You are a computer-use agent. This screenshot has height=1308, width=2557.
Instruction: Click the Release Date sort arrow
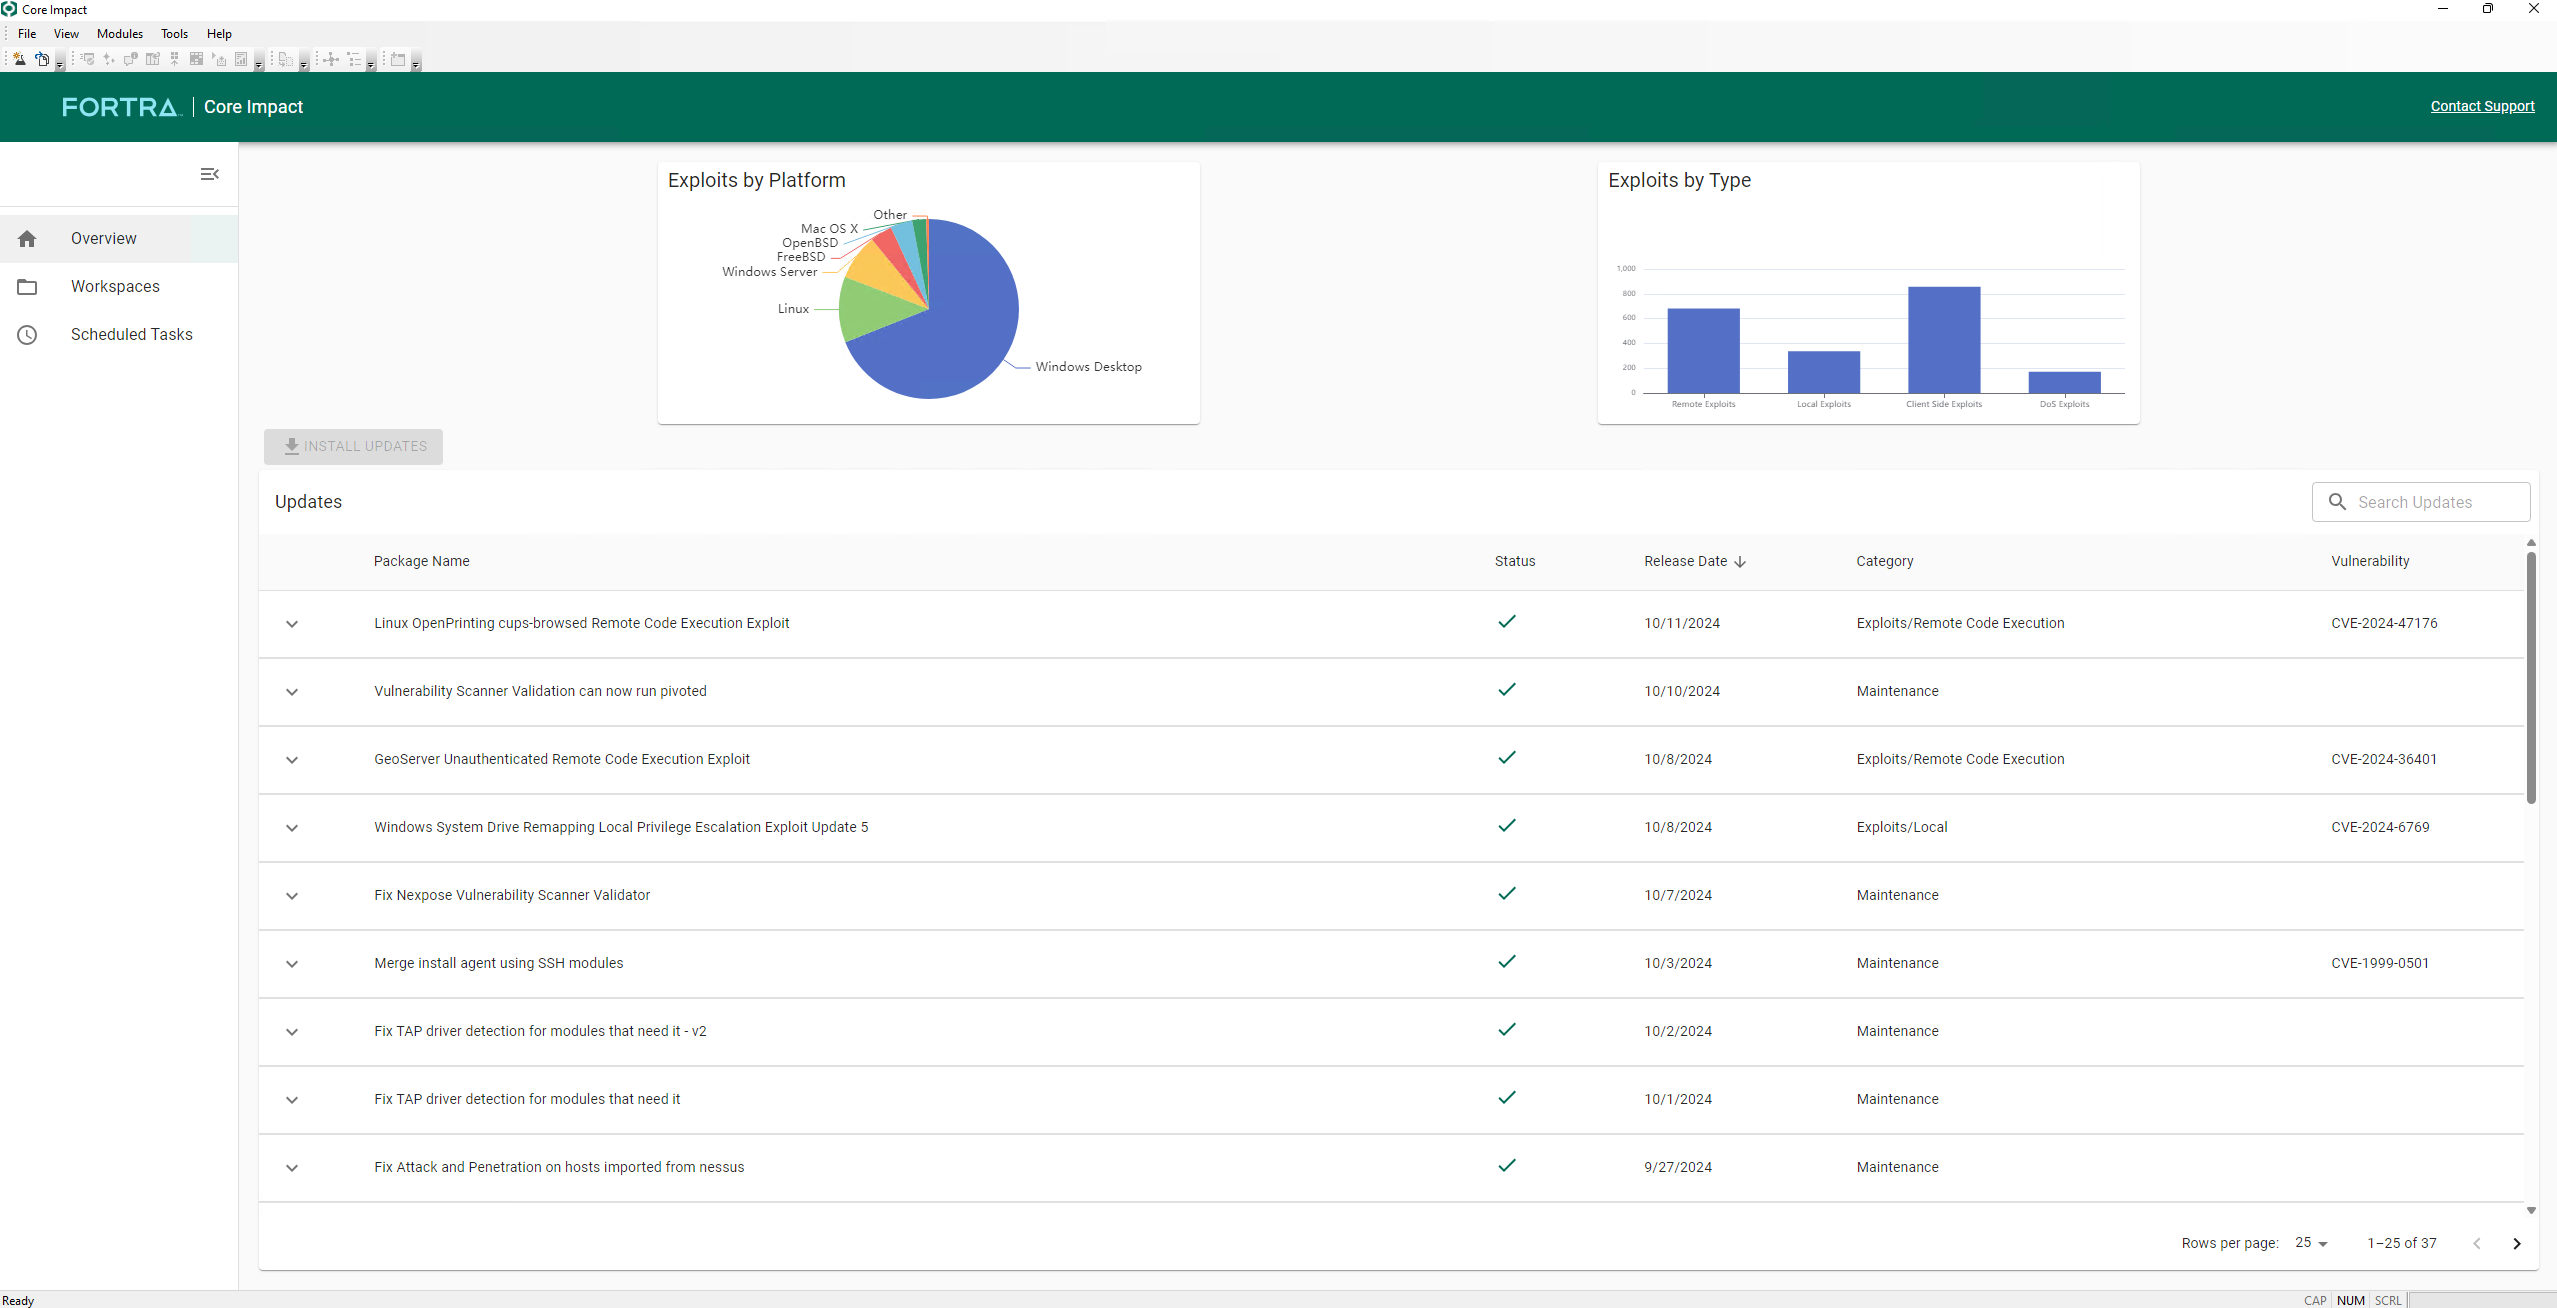[1740, 562]
